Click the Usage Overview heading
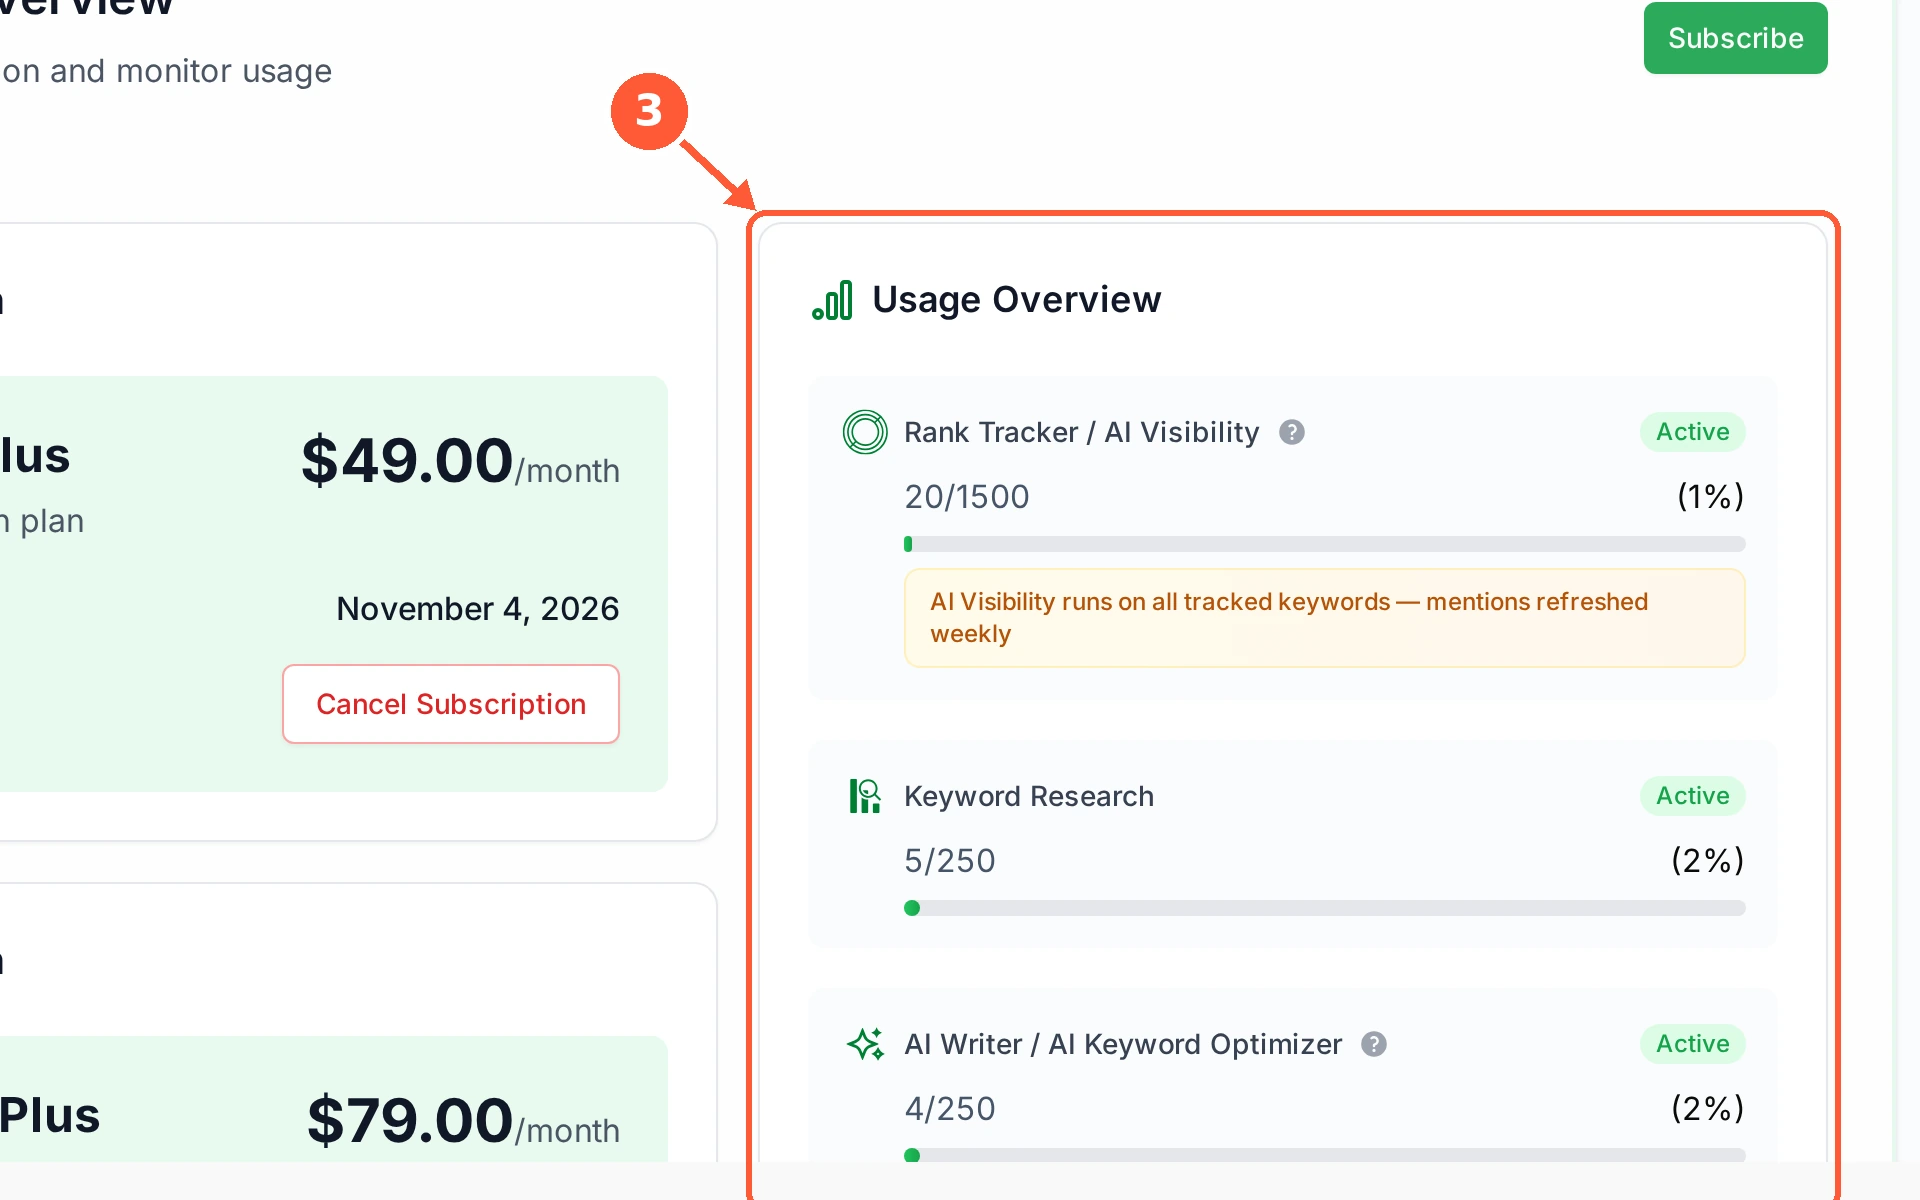This screenshot has height=1200, width=1920. 1017,300
